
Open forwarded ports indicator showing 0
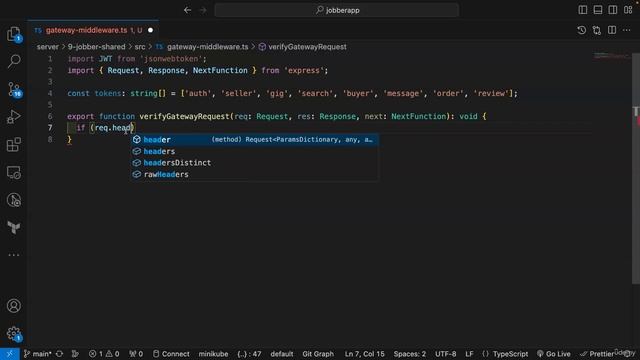click(136, 354)
